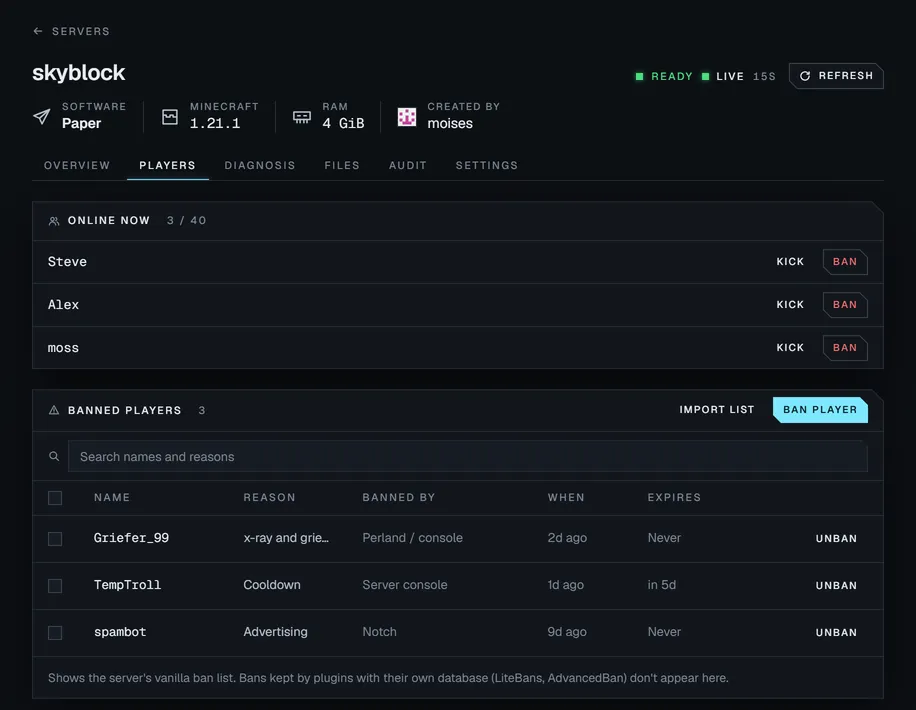The height and width of the screenshot is (710, 916).
Task: Kick player Steve
Action: click(790, 262)
